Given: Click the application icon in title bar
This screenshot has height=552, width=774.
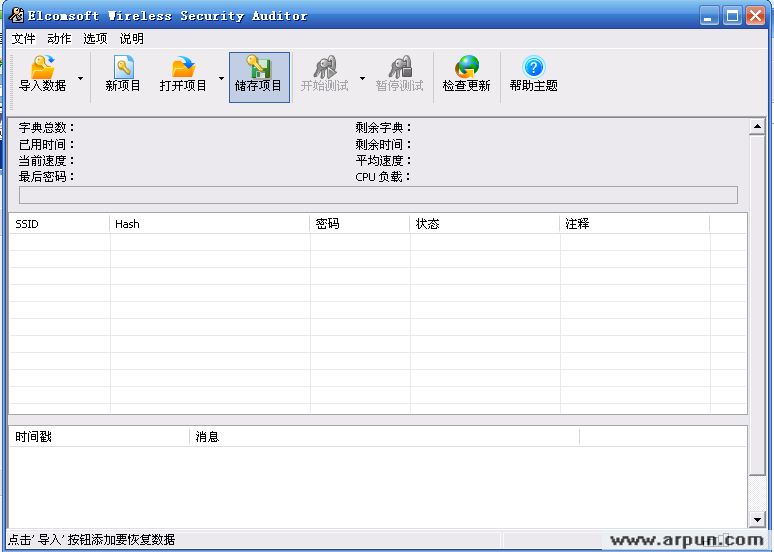Looking at the screenshot, I should pyautogui.click(x=16, y=15).
